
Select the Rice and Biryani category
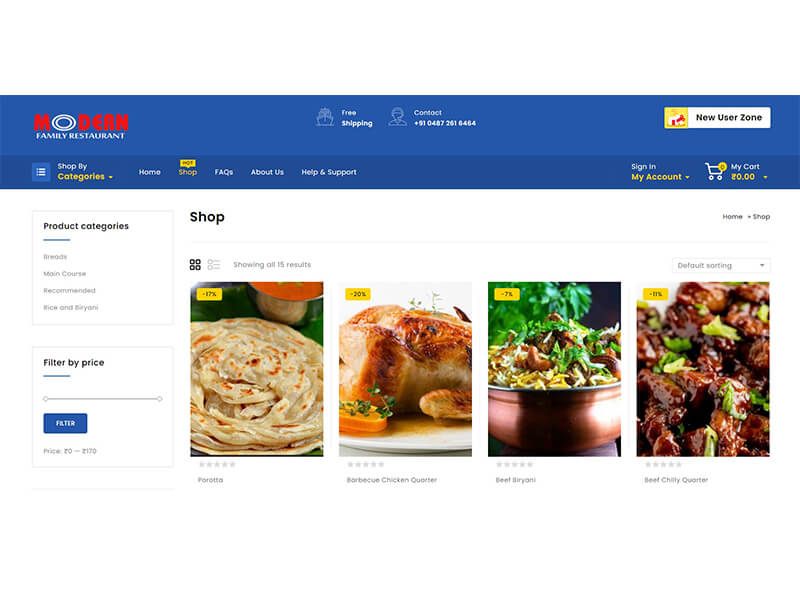[x=71, y=308]
